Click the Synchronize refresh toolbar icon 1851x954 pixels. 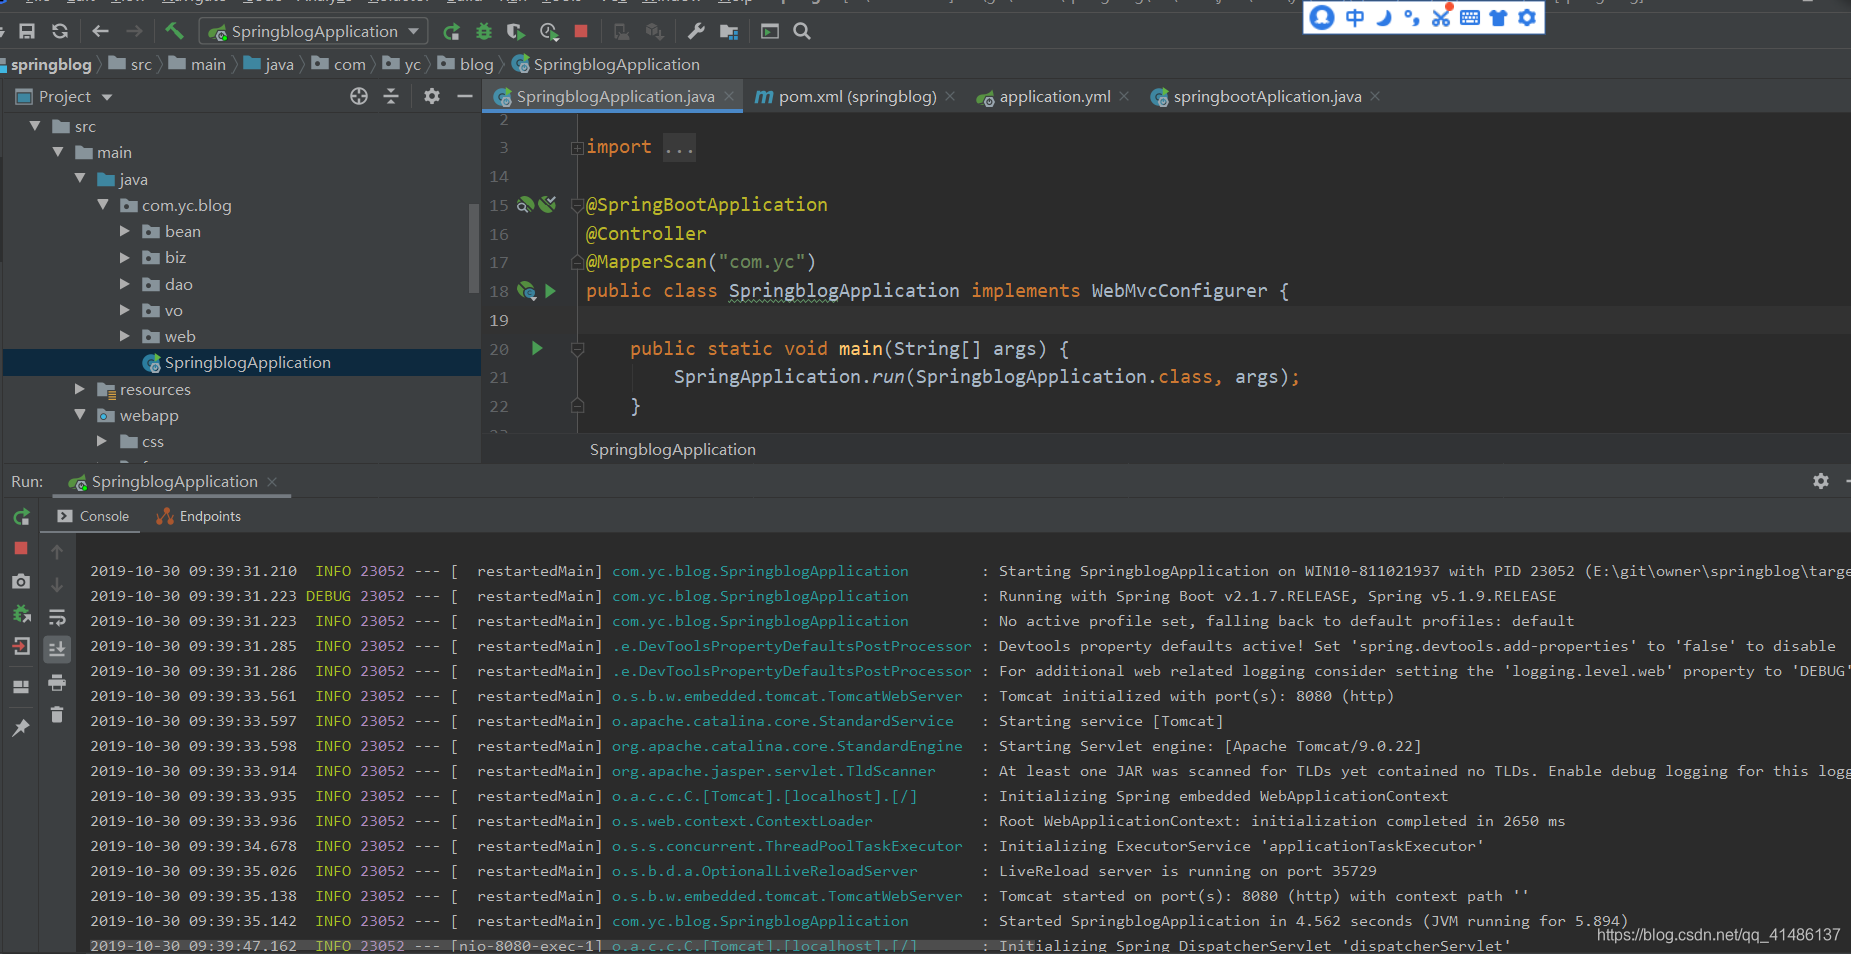click(x=60, y=31)
